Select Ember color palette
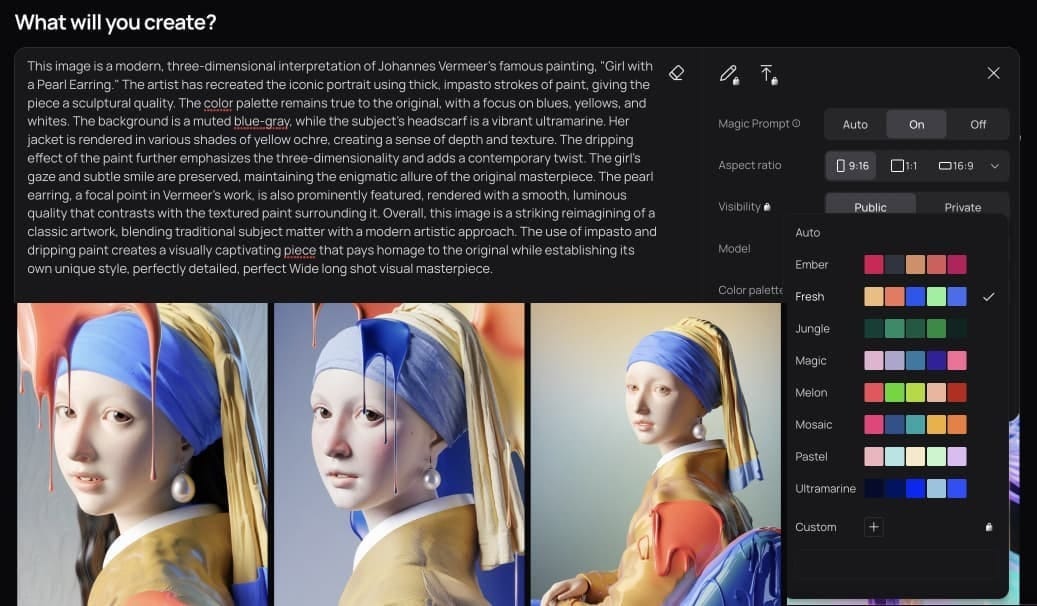Viewport: 1037px width, 606px height. click(x=897, y=265)
